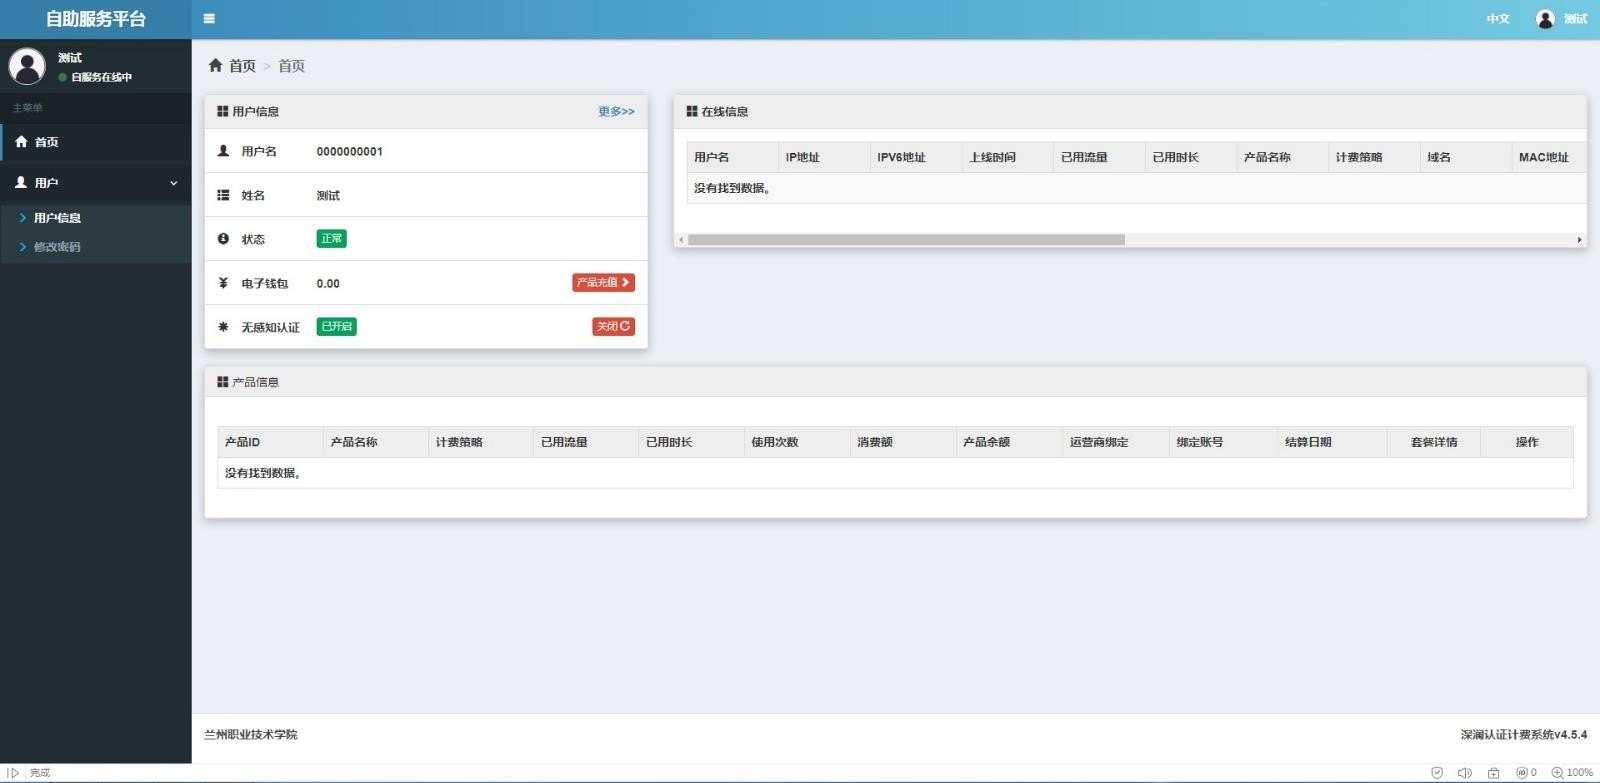Click the red 产品充值 button
This screenshot has height=783, width=1600.
[x=603, y=283]
